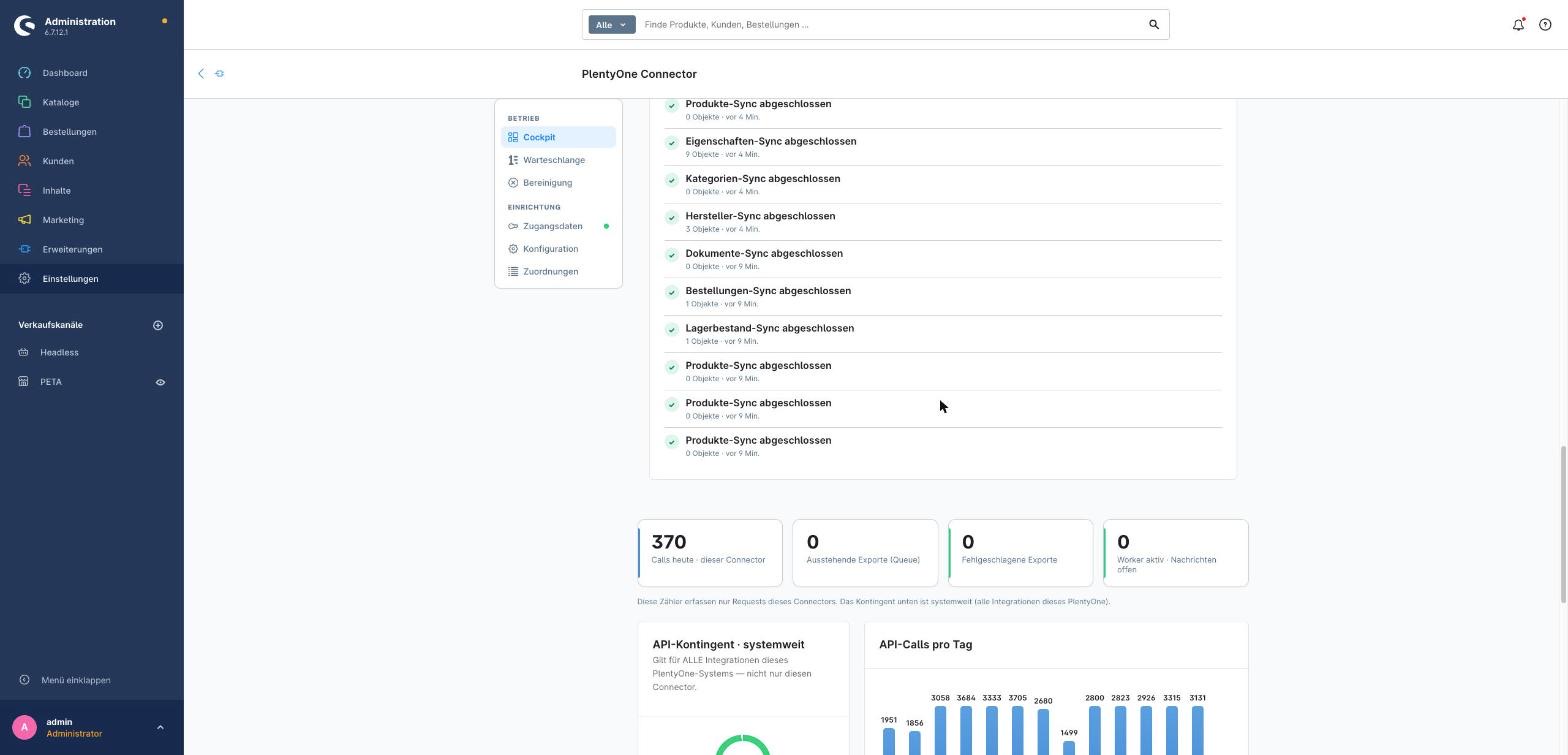1568x755 pixels.
Task: Expand the admin user menu chevron
Action: [160, 728]
